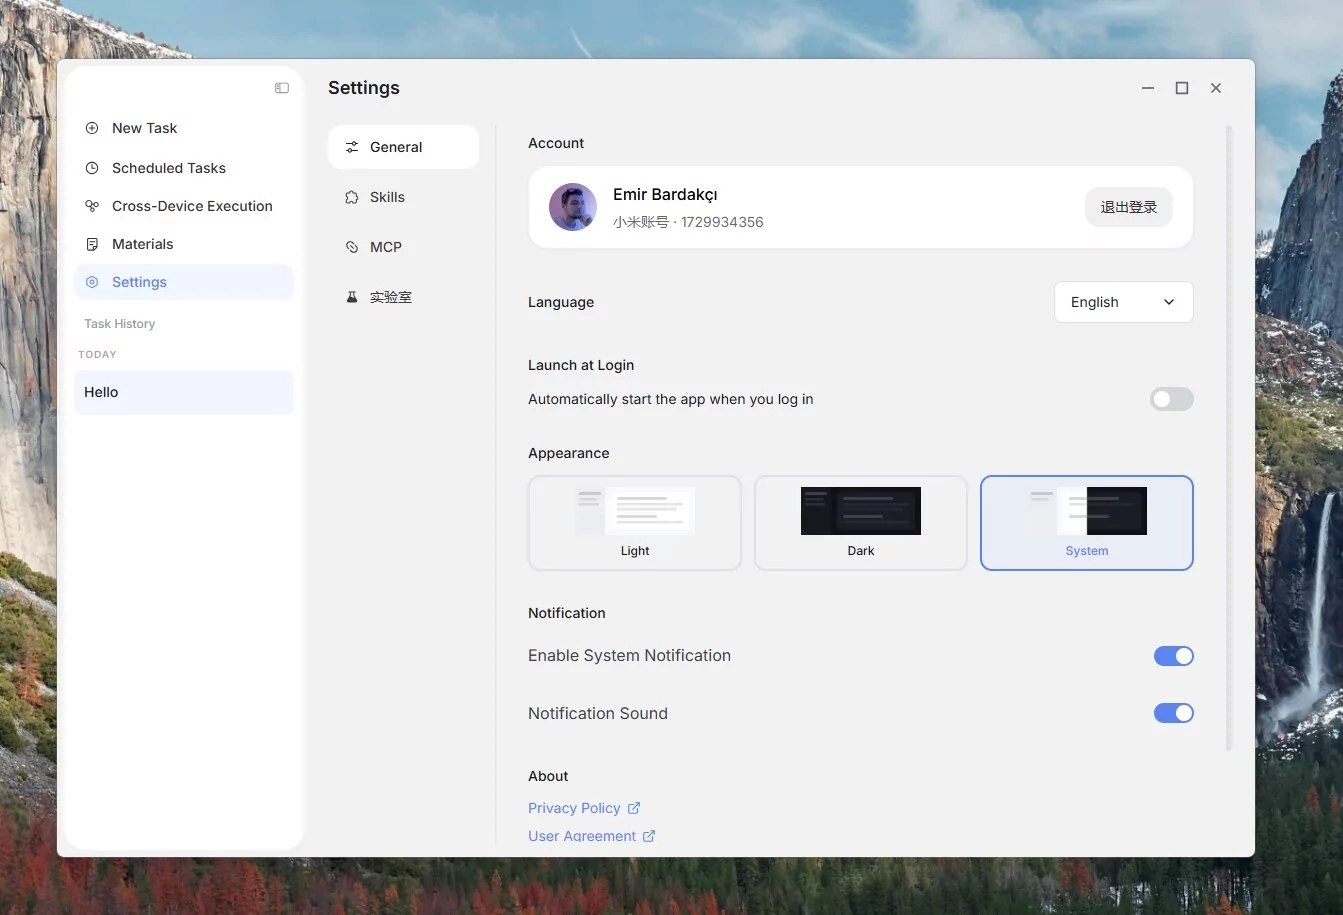Image resolution: width=1343 pixels, height=915 pixels.
Task: Open the User Agreement link
Action: 582,836
